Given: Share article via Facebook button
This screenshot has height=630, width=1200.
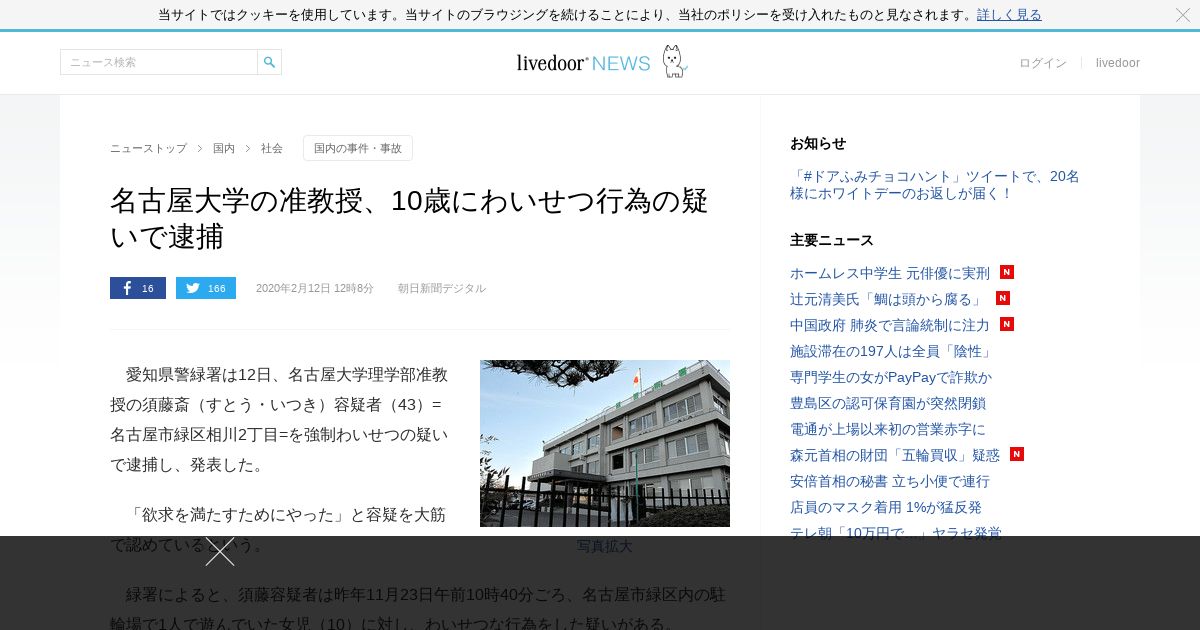Looking at the screenshot, I should pos(138,288).
